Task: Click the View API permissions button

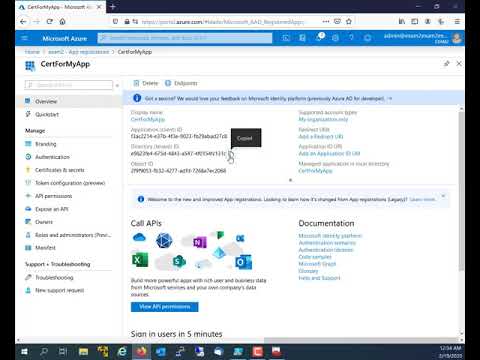Action: (x=164, y=307)
